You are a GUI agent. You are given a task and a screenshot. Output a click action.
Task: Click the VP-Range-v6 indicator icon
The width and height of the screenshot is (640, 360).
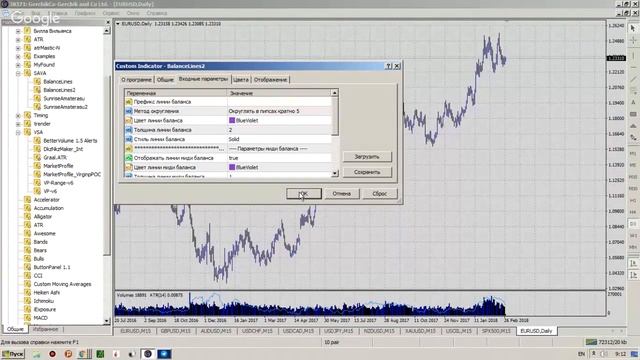pyautogui.click(x=37, y=183)
